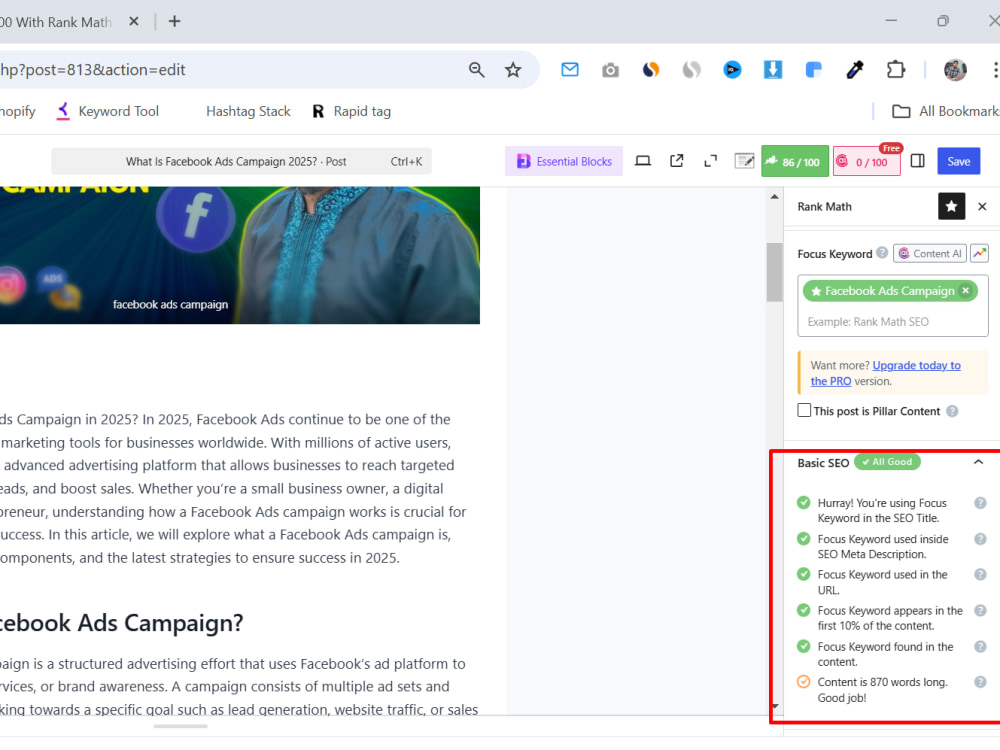Open the Hashtag Stack bookmark

point(247,112)
